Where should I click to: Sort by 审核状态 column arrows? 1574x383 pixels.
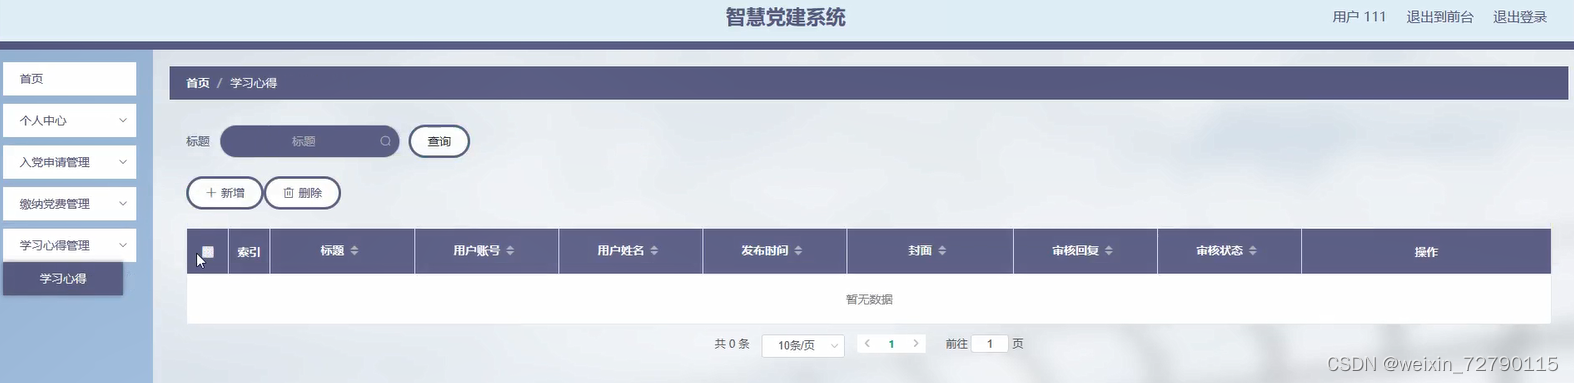click(1253, 251)
